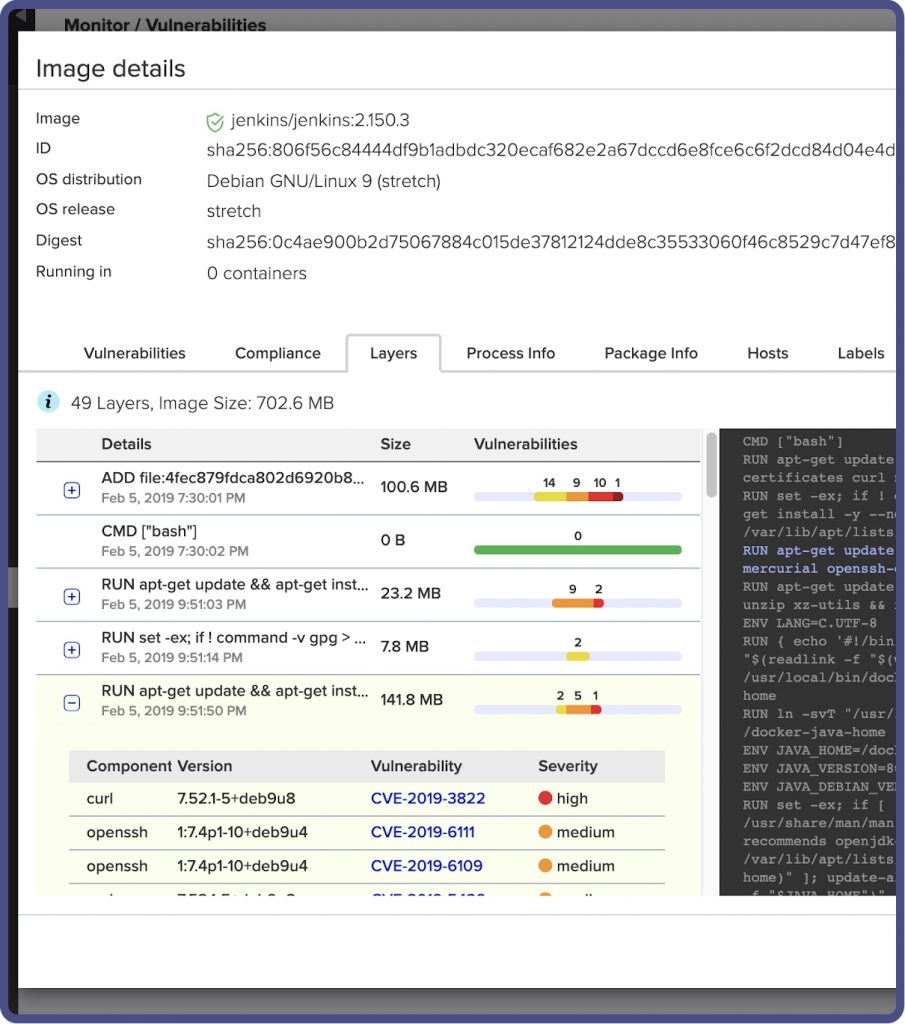
Task: Click vulnerability bar of 141.8 MB layer
Action: [x=578, y=709]
